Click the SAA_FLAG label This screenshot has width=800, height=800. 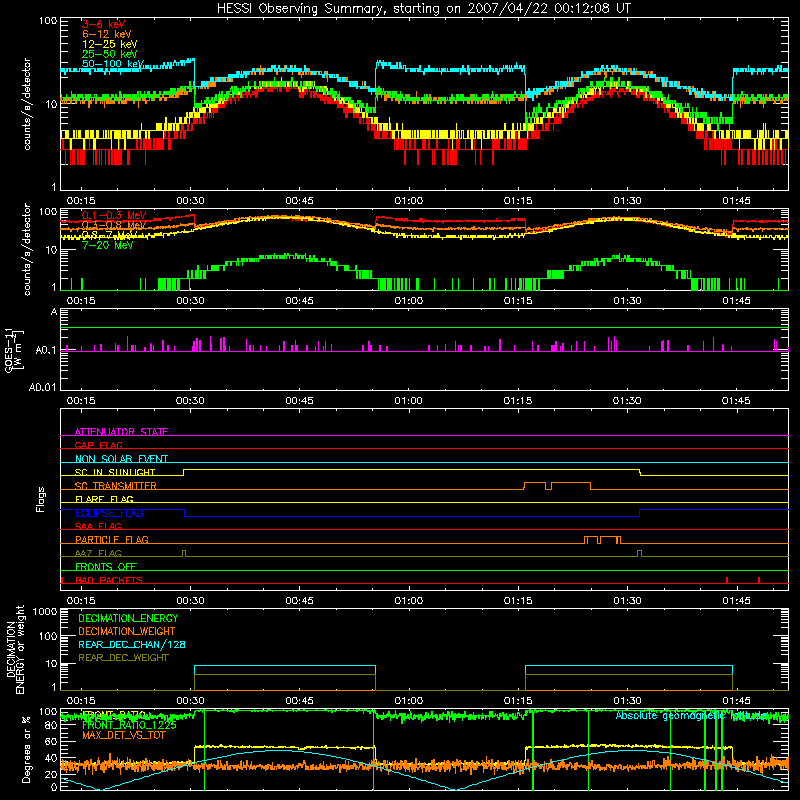pyautogui.click(x=98, y=526)
